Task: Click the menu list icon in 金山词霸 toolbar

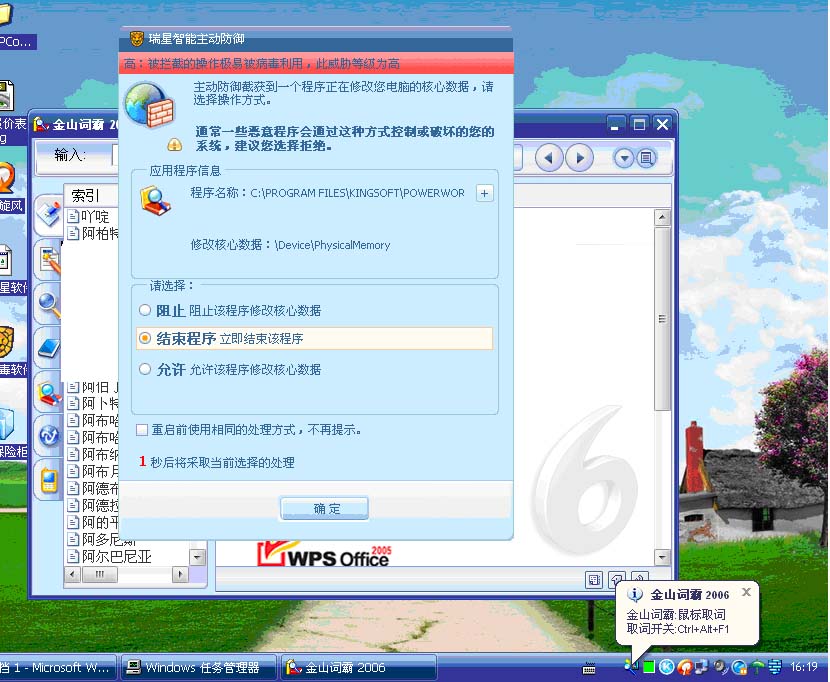Action: [x=646, y=158]
